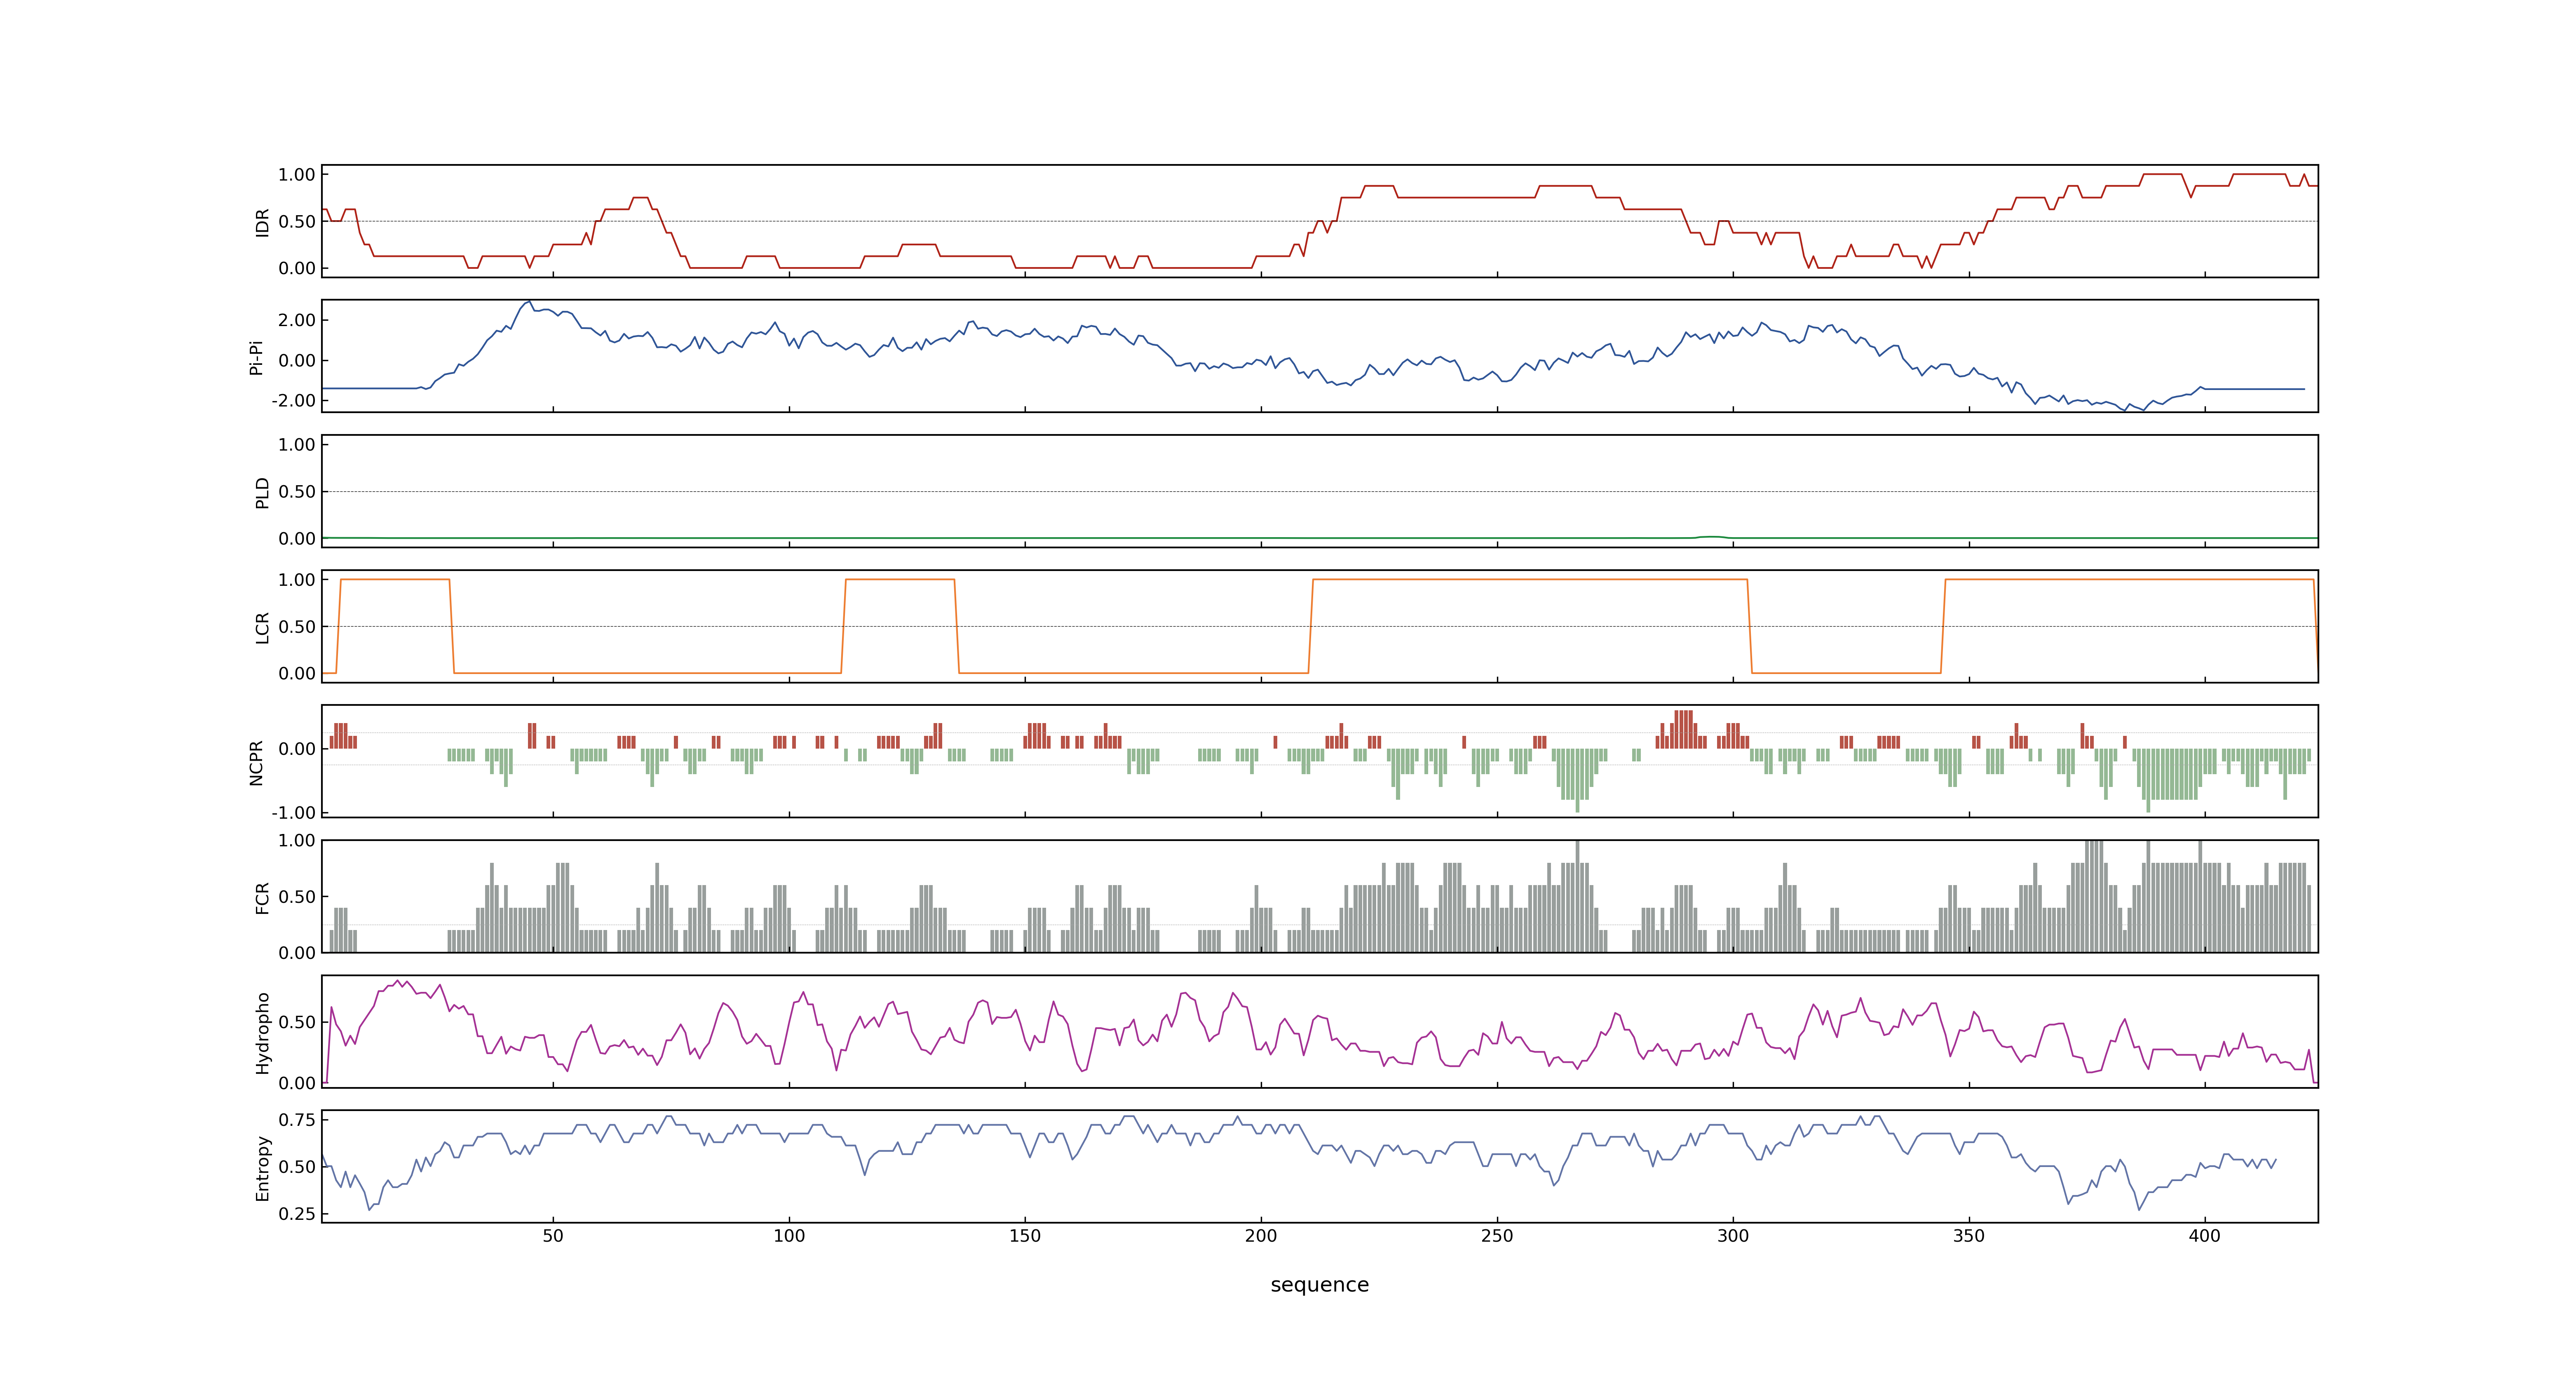
Task: Click the Pi-Pi axis label
Action: (x=256, y=357)
